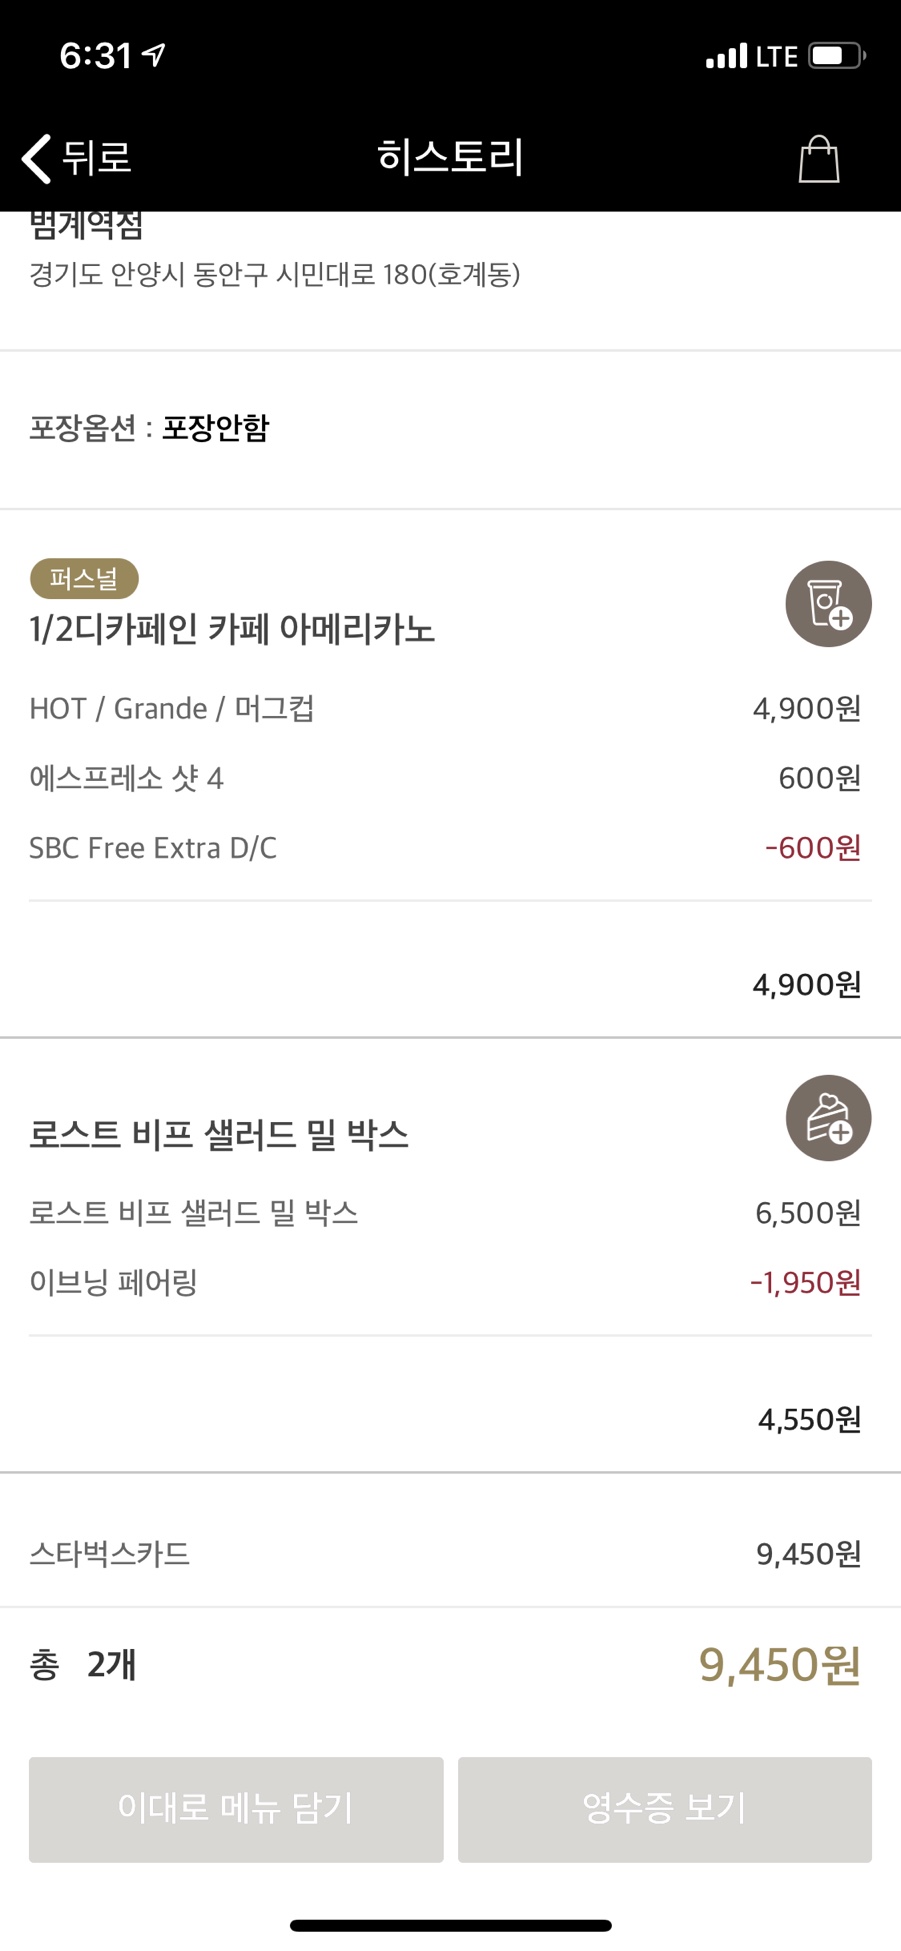Tap the back chevron arrow
This screenshot has height=1951, width=901.
point(37,158)
